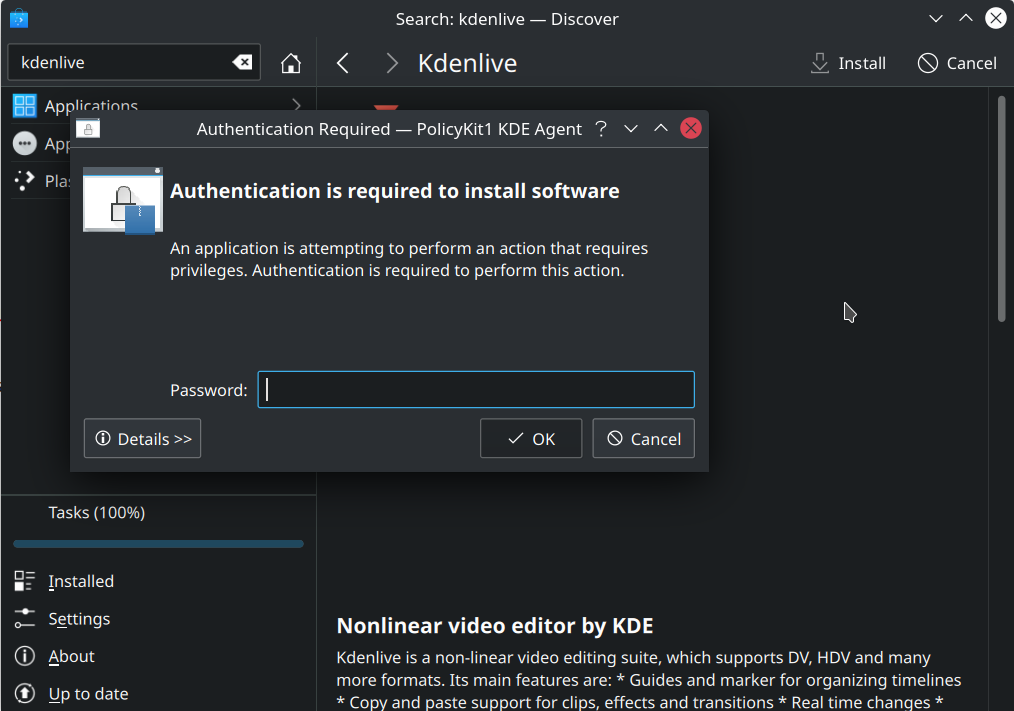Open the Settings section
The width and height of the screenshot is (1014, 711).
[x=78, y=619]
